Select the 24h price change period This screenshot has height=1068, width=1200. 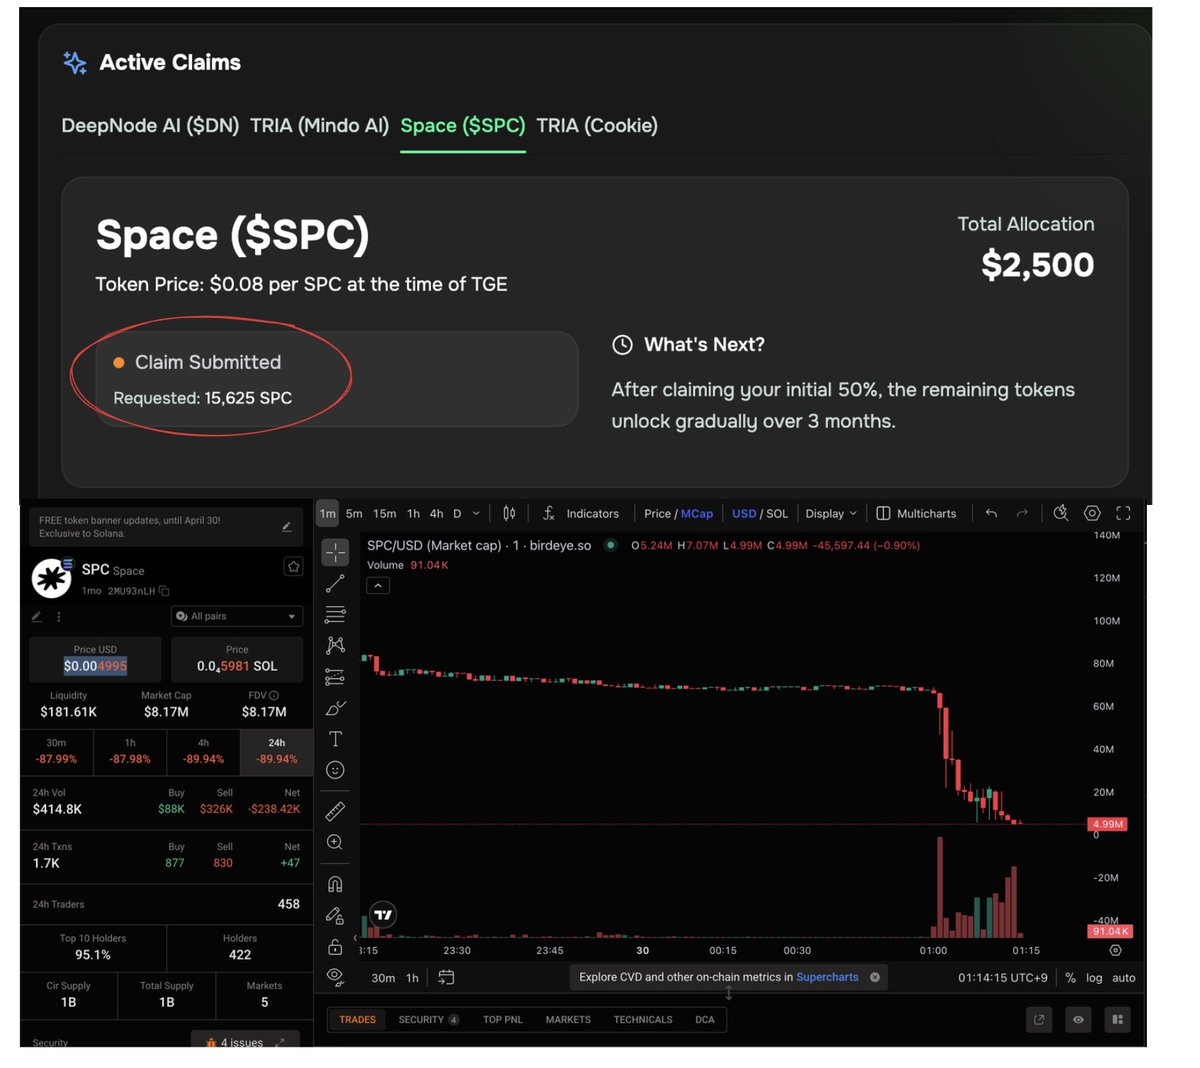click(277, 751)
